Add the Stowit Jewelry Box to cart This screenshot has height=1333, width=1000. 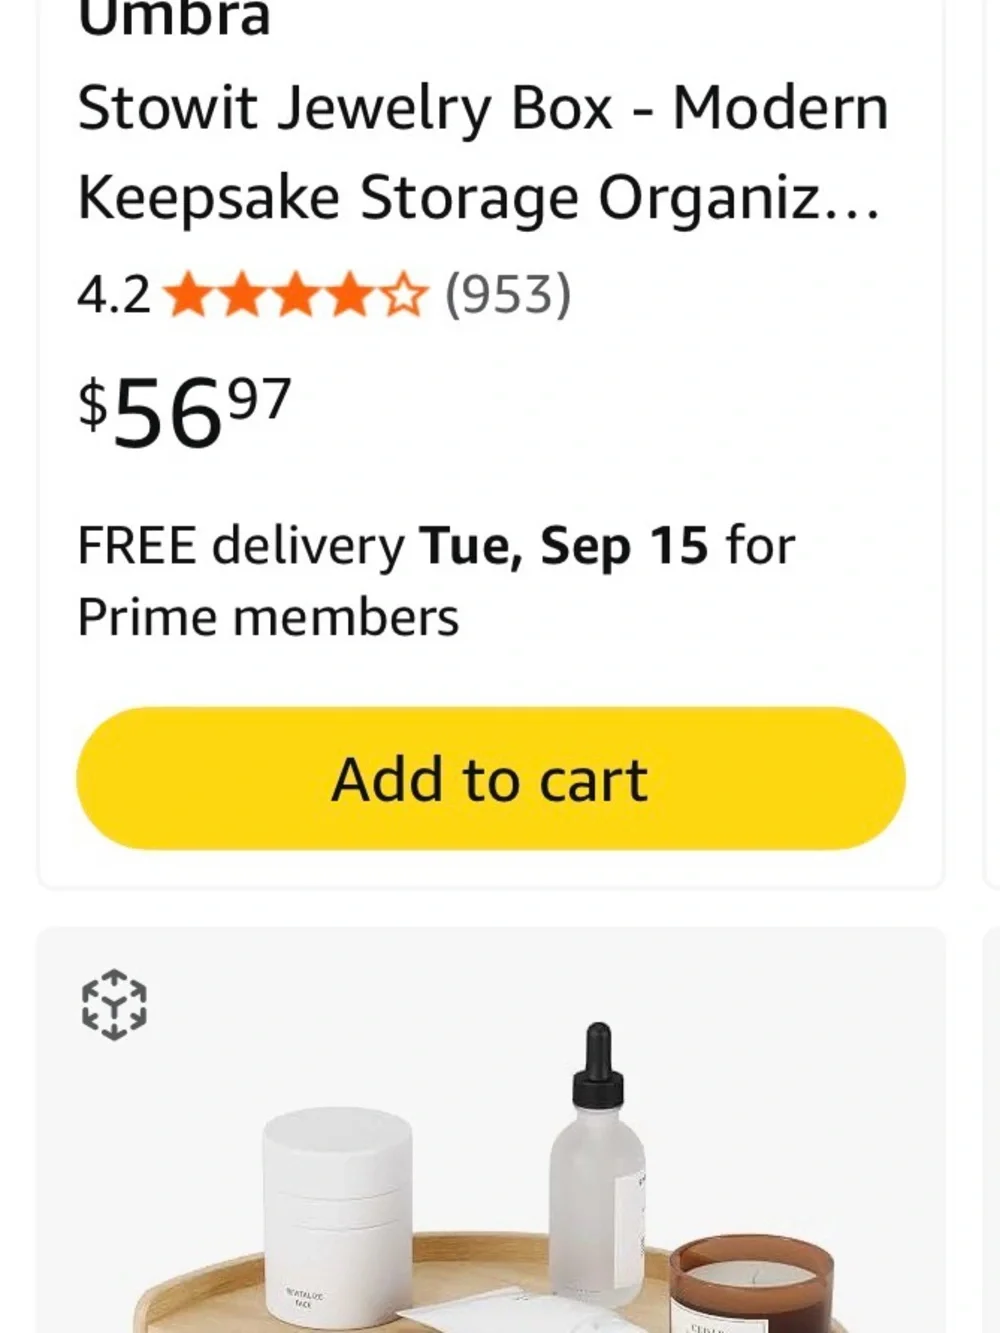[x=491, y=778]
